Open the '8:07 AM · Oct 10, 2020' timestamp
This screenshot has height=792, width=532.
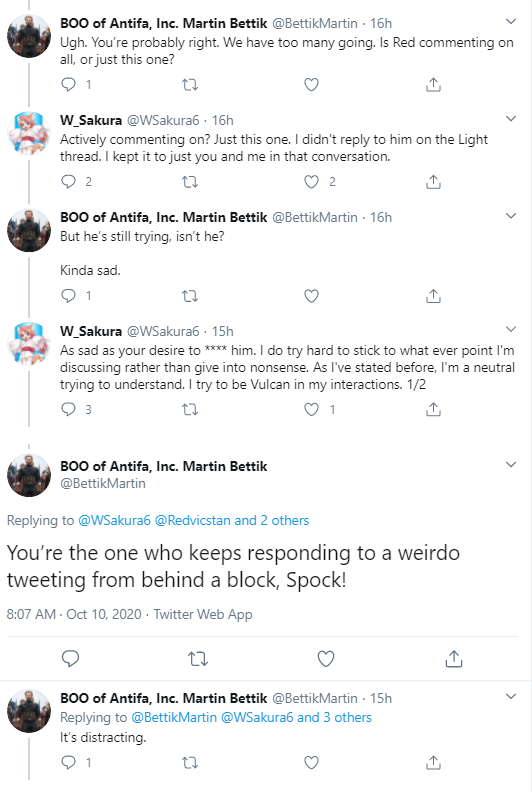(74, 614)
